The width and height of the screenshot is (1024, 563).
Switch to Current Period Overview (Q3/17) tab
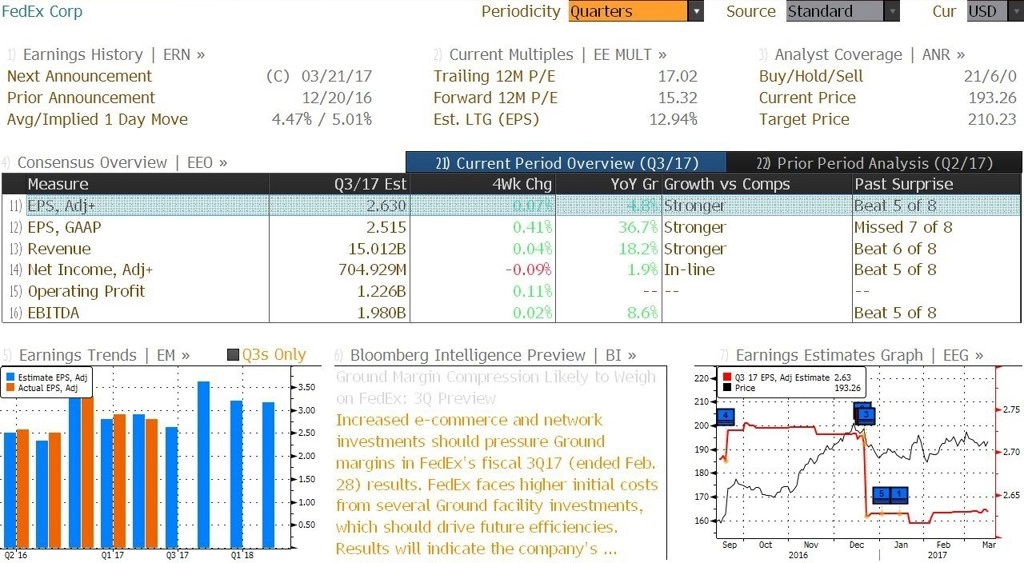click(x=566, y=163)
